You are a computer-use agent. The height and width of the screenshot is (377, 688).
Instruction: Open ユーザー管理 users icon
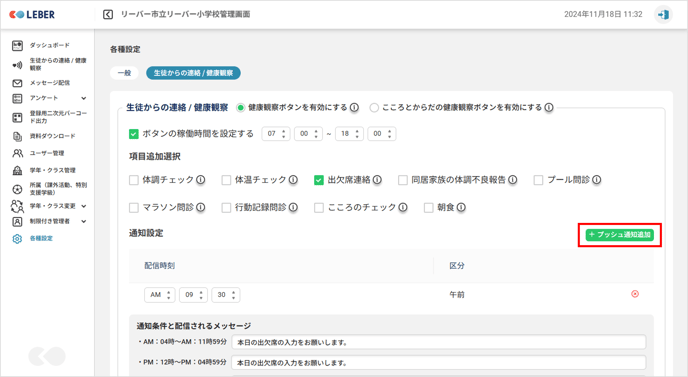tap(17, 153)
